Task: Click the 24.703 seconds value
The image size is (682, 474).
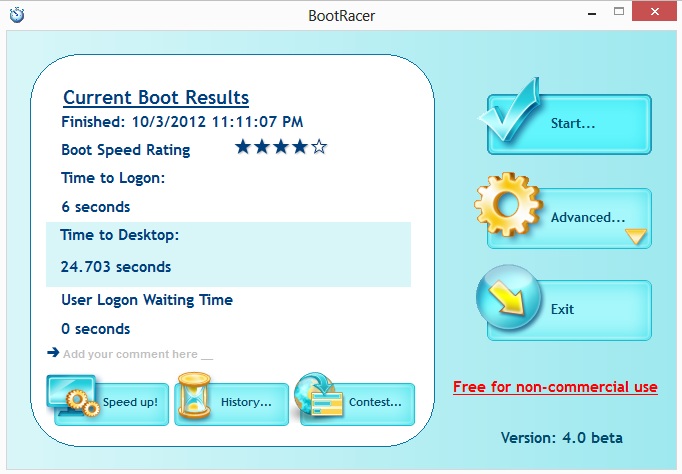Action: [x=116, y=267]
